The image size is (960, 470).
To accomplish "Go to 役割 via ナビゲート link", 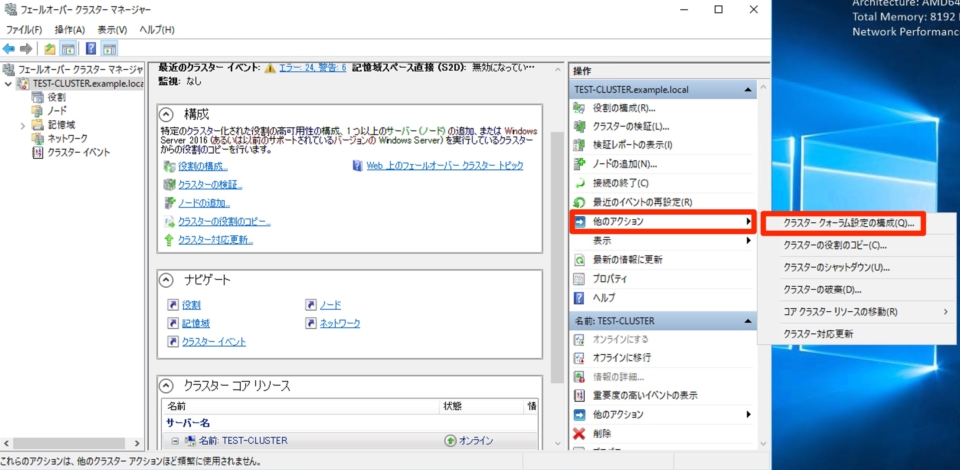I will pos(191,305).
